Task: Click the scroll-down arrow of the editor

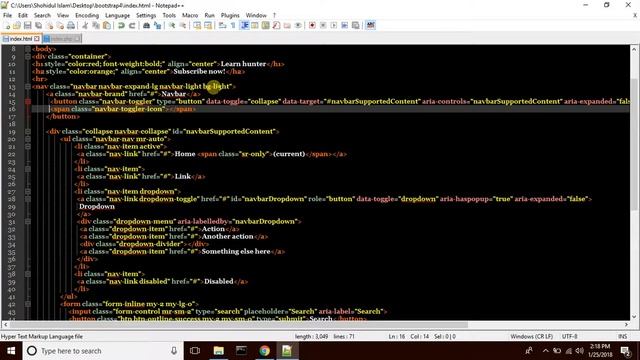Action: coord(634,316)
